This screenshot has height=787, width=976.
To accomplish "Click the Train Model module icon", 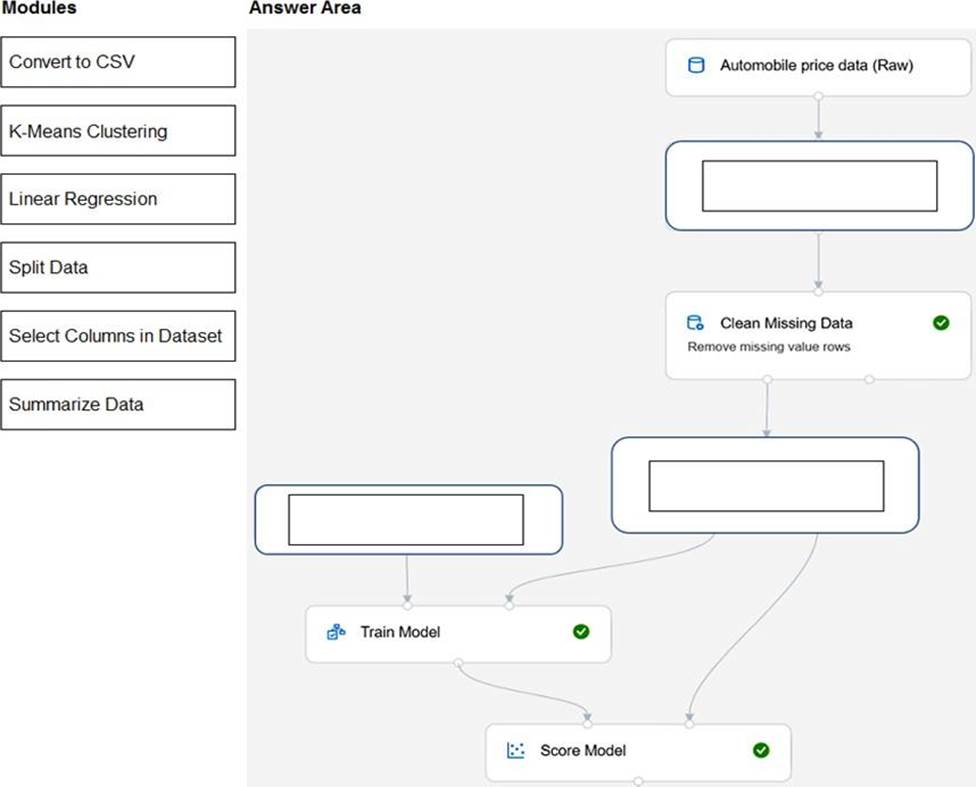I will (x=336, y=632).
